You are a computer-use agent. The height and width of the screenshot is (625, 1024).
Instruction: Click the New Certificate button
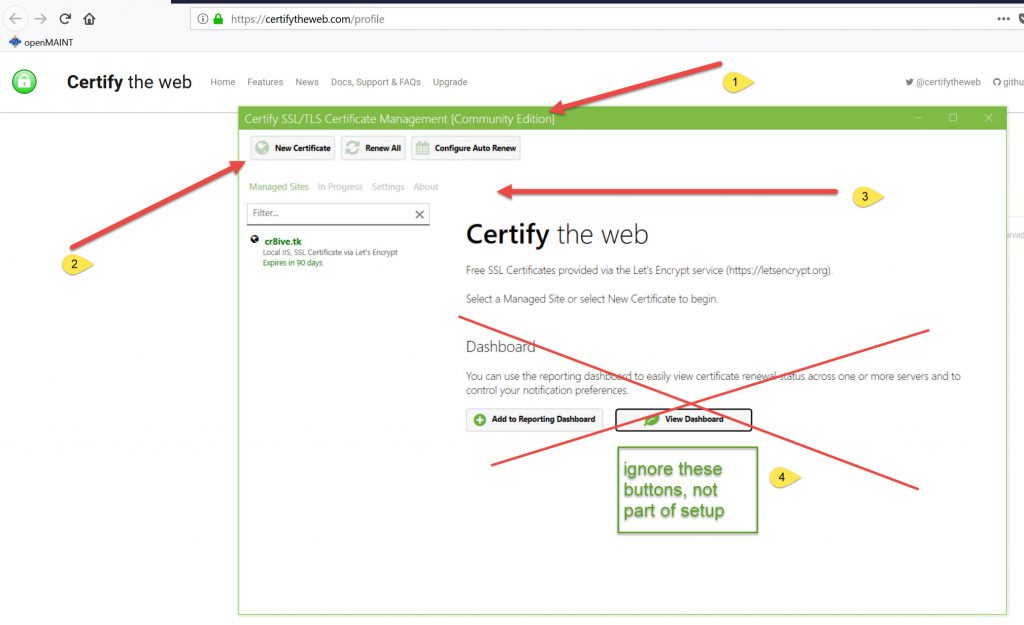click(292, 148)
